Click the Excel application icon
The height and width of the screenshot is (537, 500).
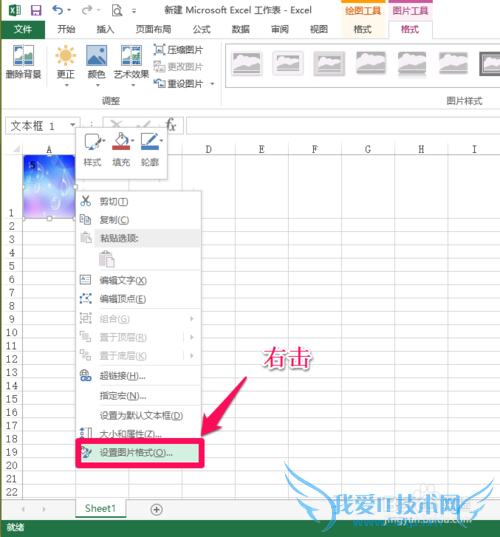tap(14, 10)
